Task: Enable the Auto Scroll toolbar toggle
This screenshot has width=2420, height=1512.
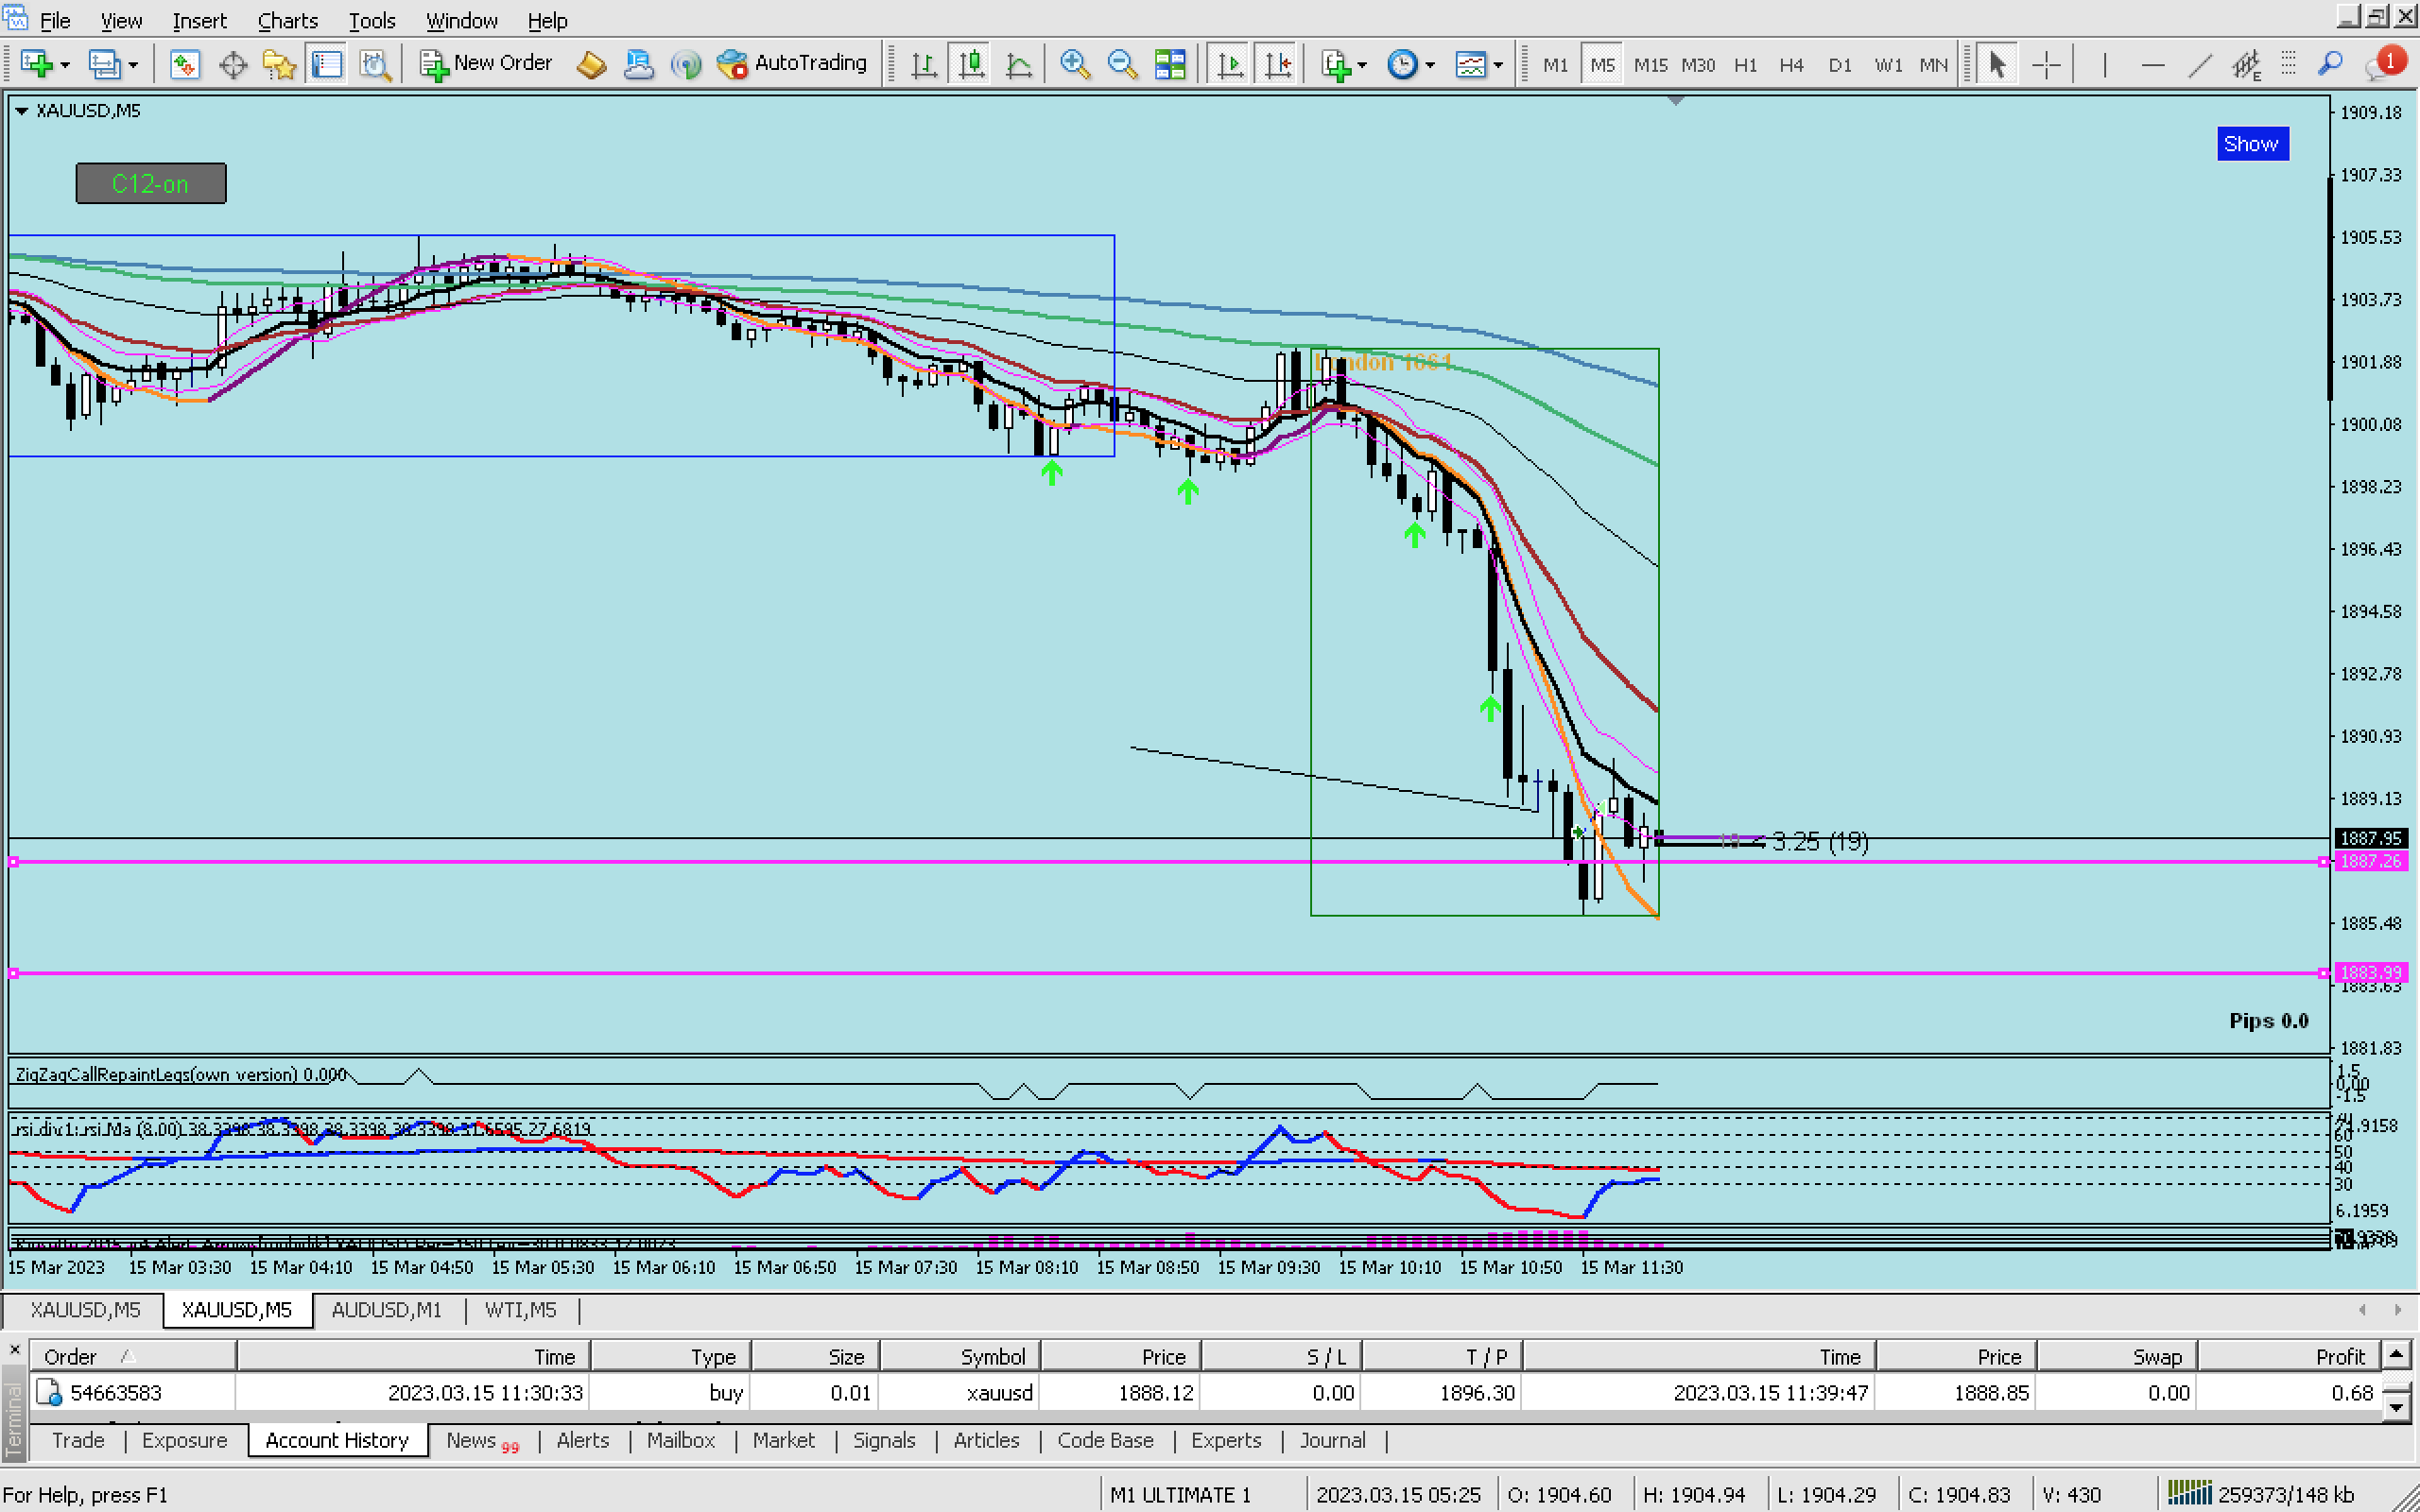Action: click(1230, 65)
